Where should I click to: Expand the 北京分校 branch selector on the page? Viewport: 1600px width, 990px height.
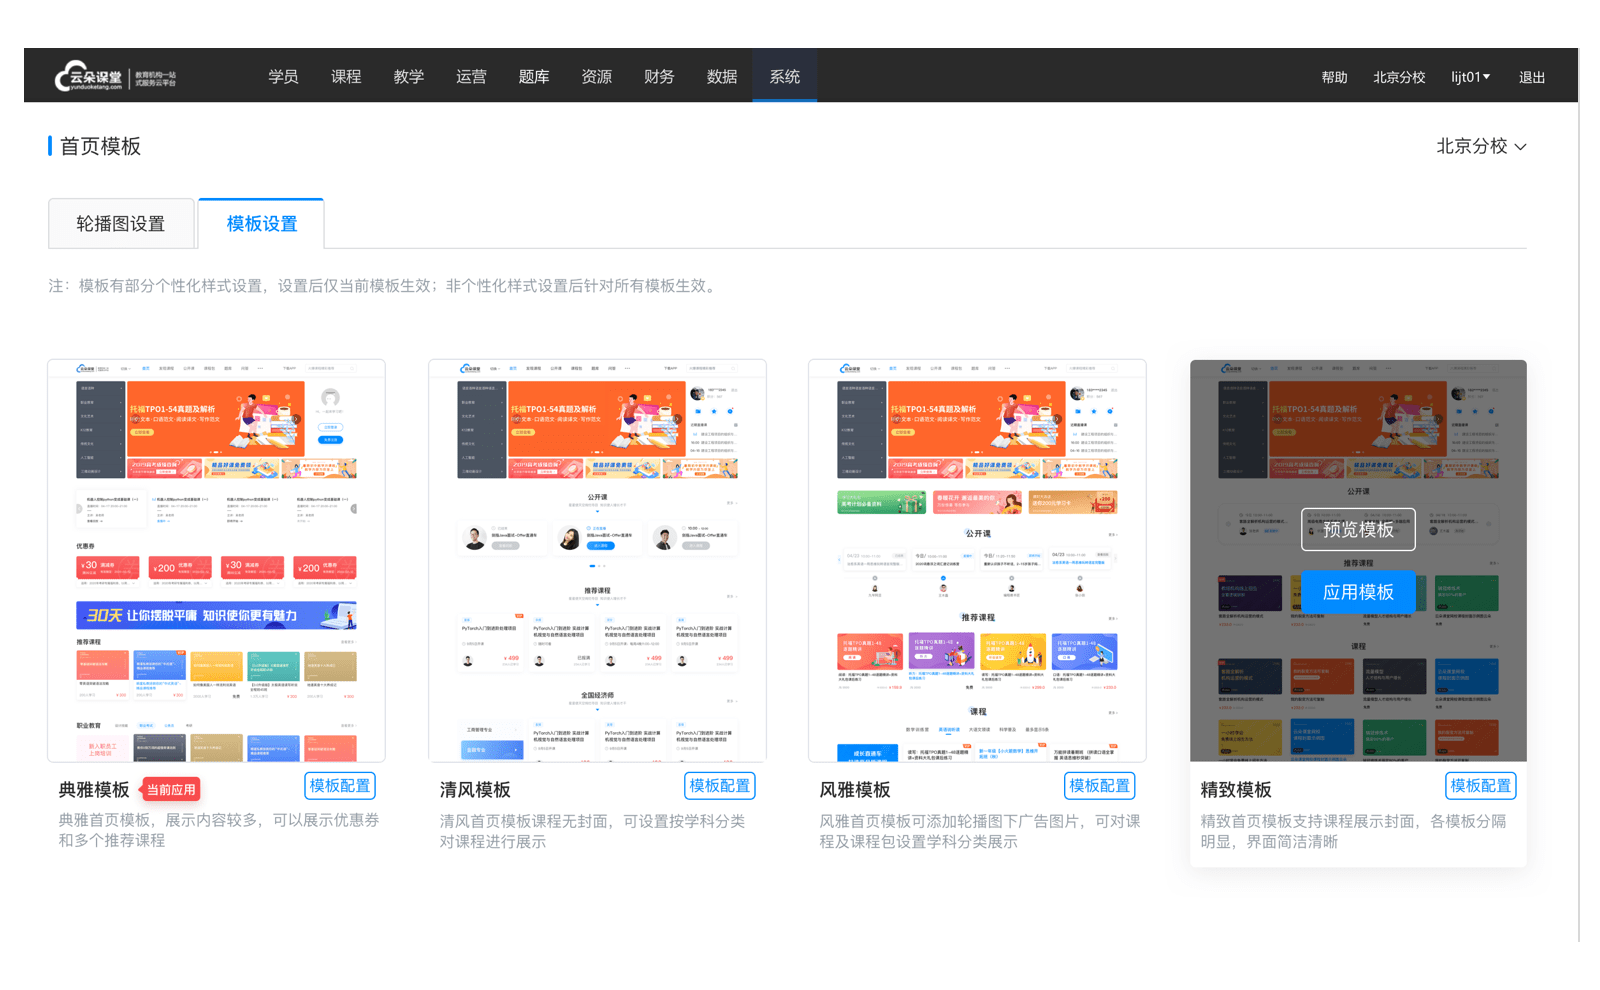(x=1481, y=147)
